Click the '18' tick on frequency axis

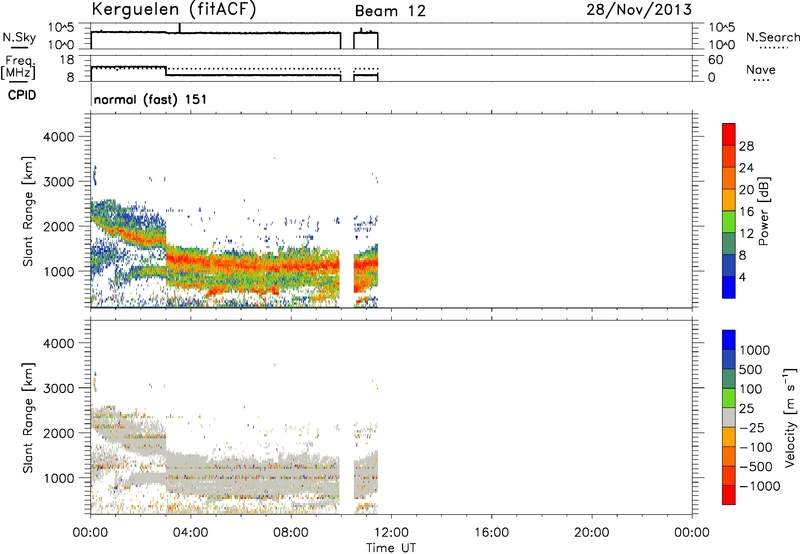pyautogui.click(x=67, y=60)
